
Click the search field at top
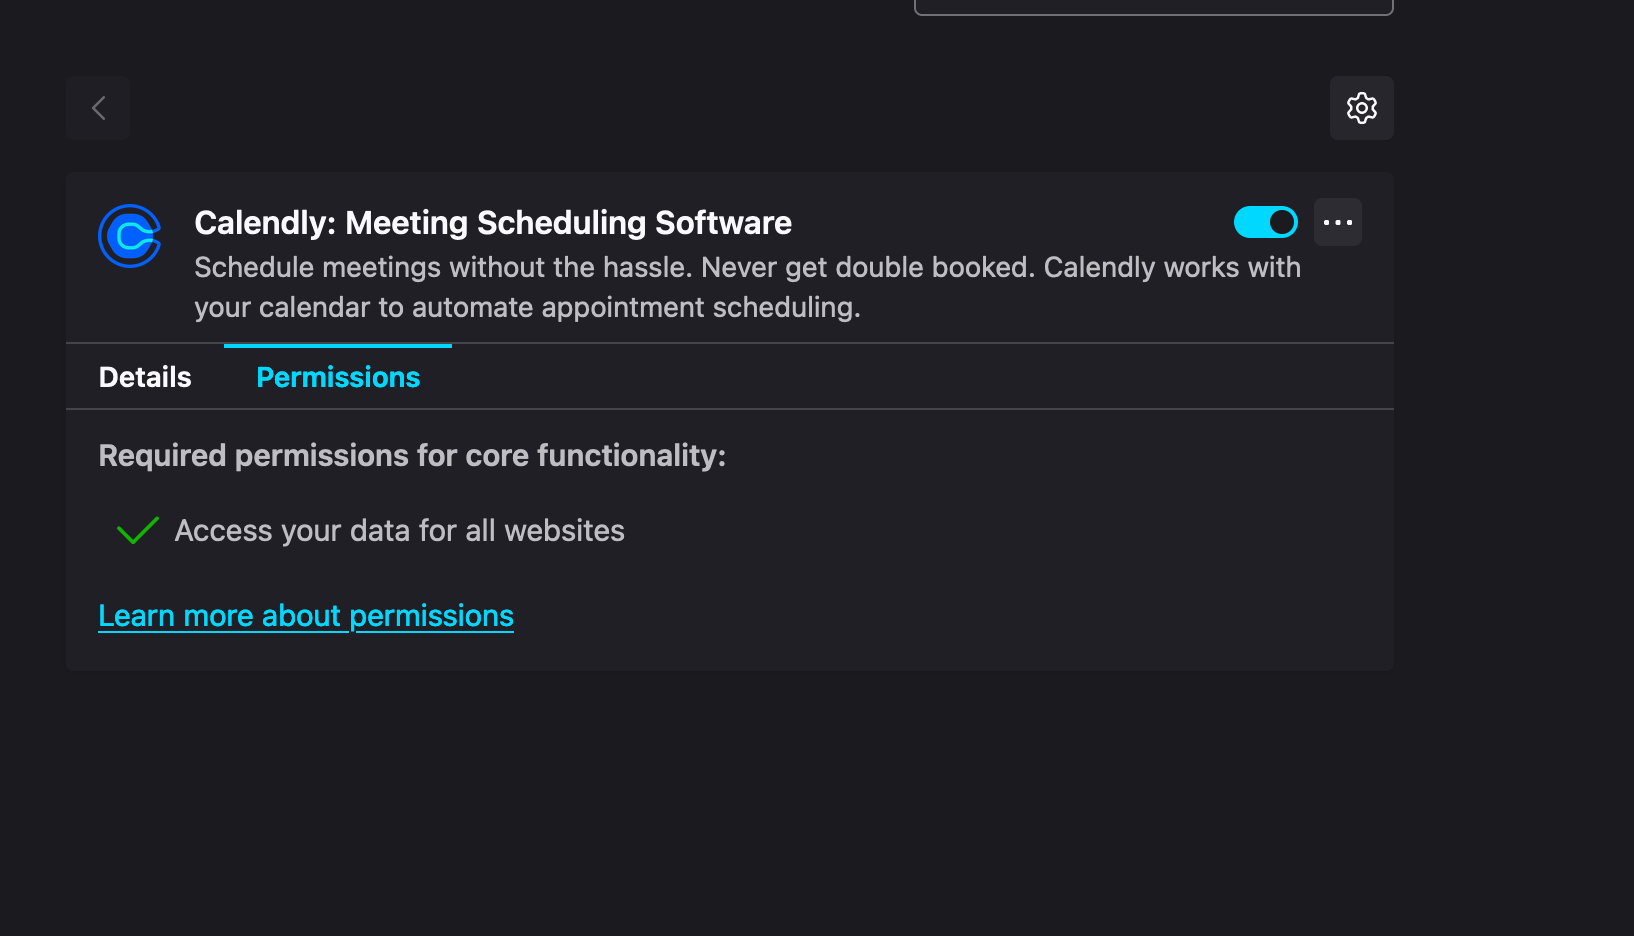[1153, 6]
